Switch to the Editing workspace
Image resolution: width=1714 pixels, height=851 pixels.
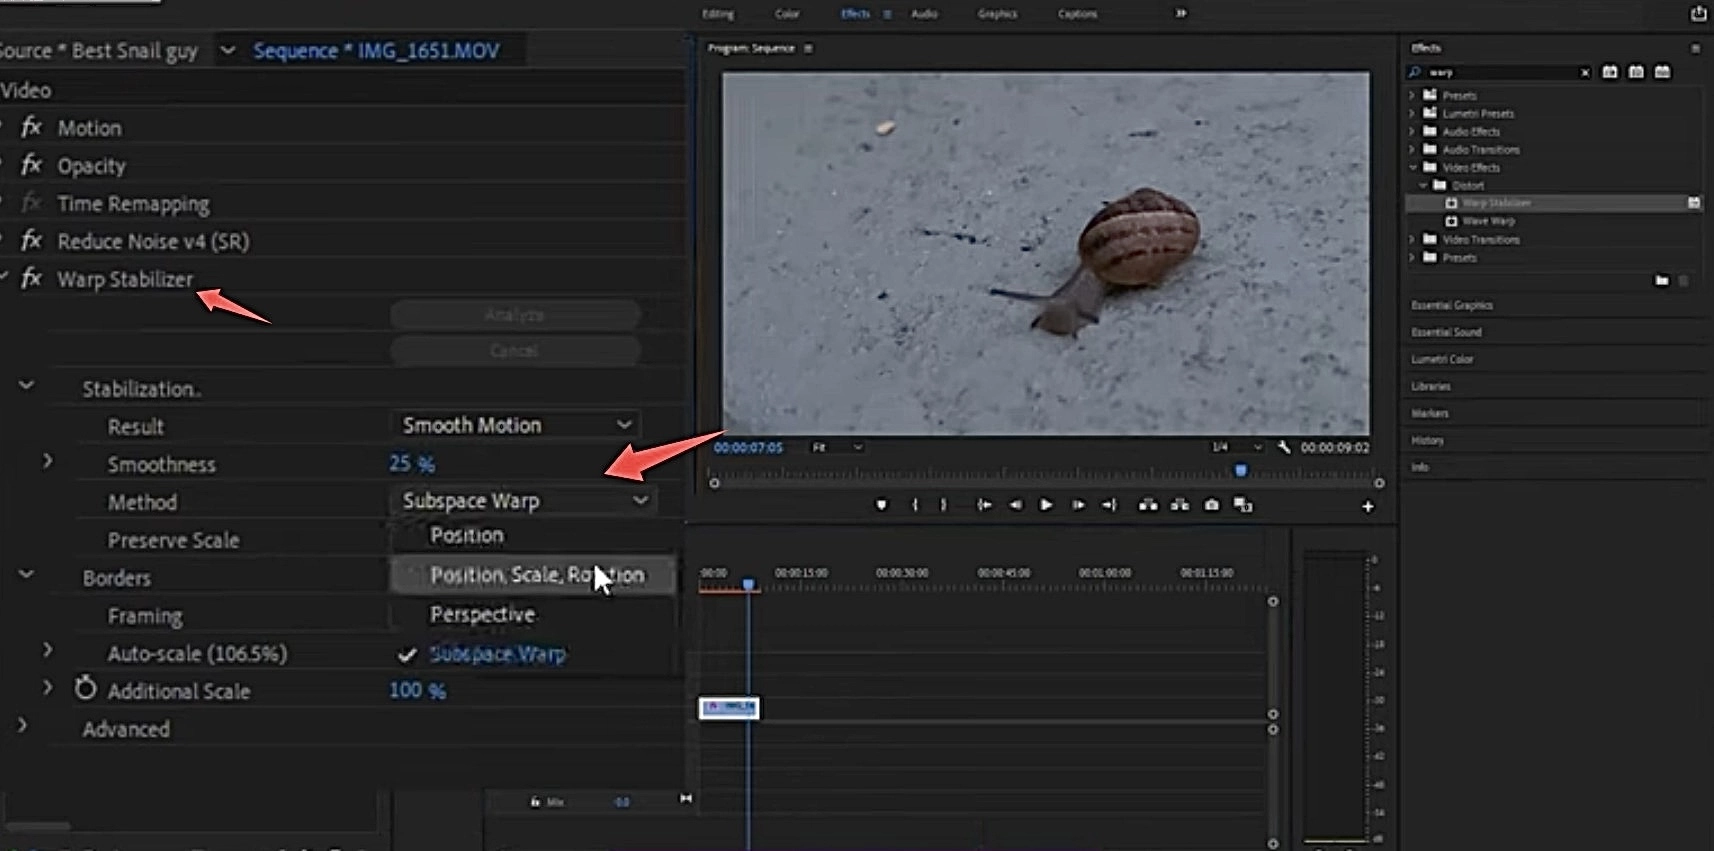[x=718, y=14]
